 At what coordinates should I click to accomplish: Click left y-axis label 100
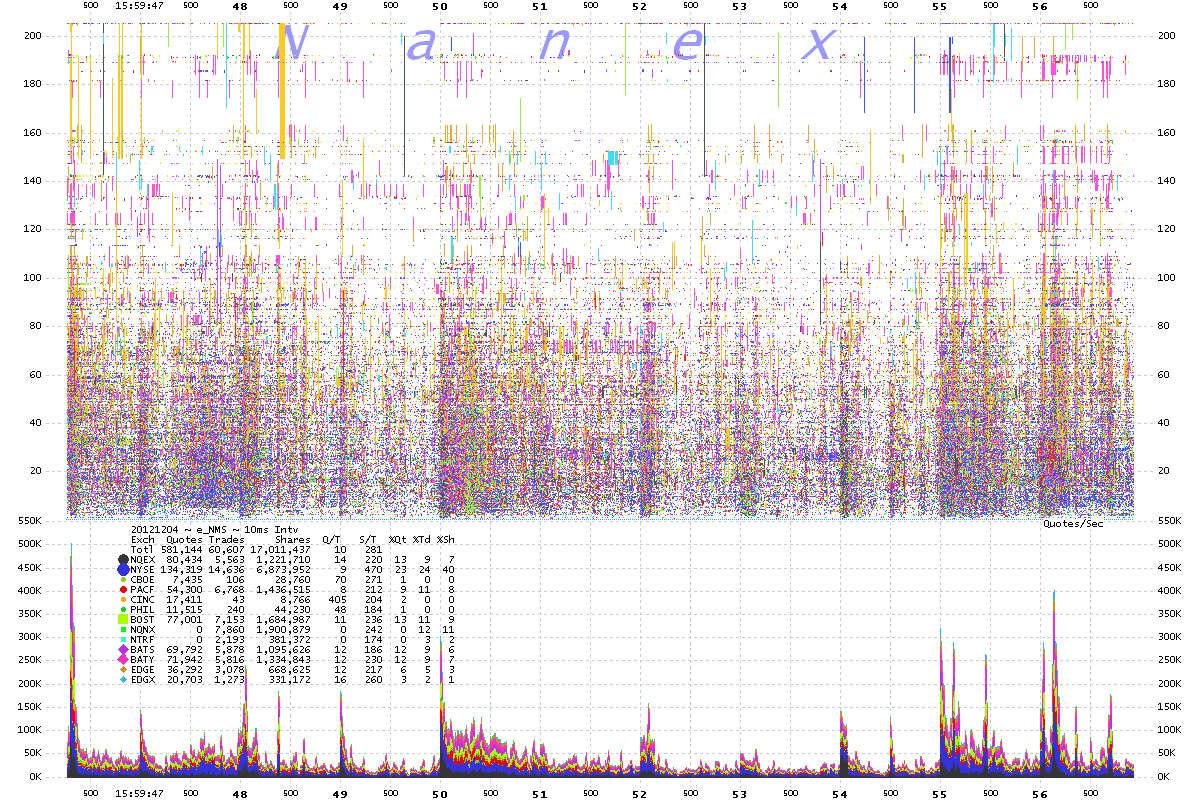pos(32,277)
